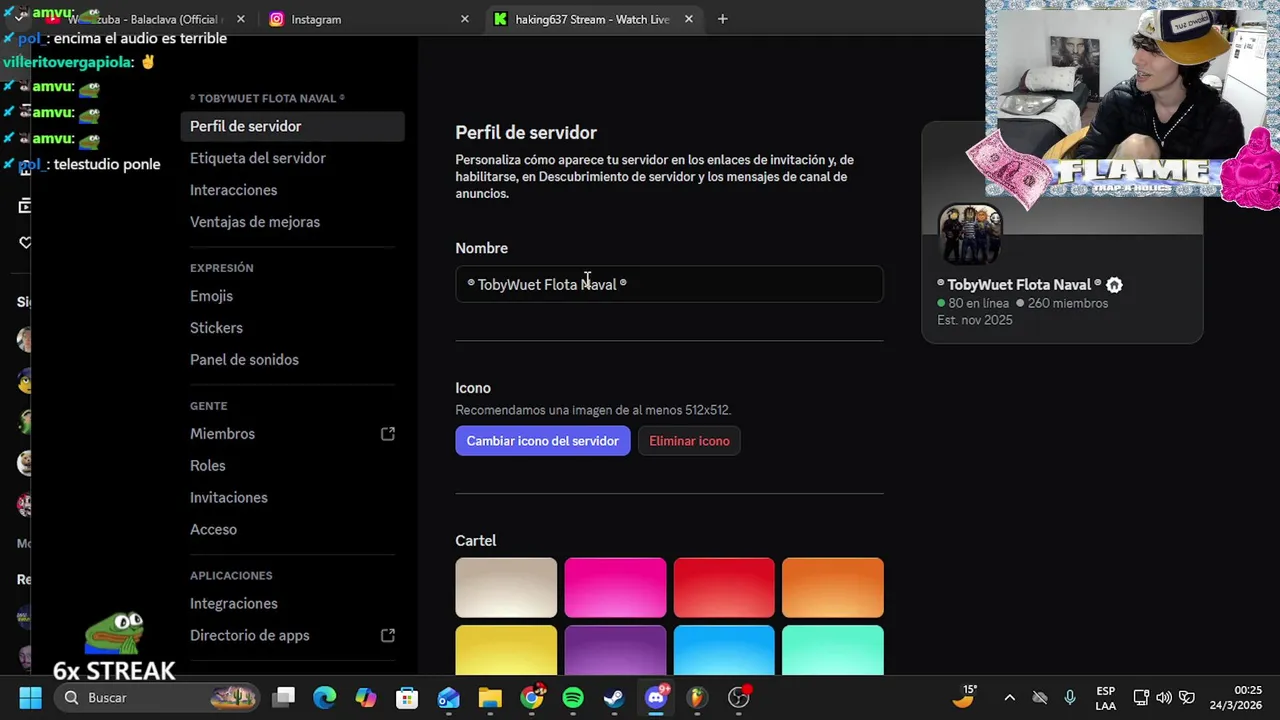Open clock and date 24/3/2026
1280x720 pixels.
(x=1235, y=698)
